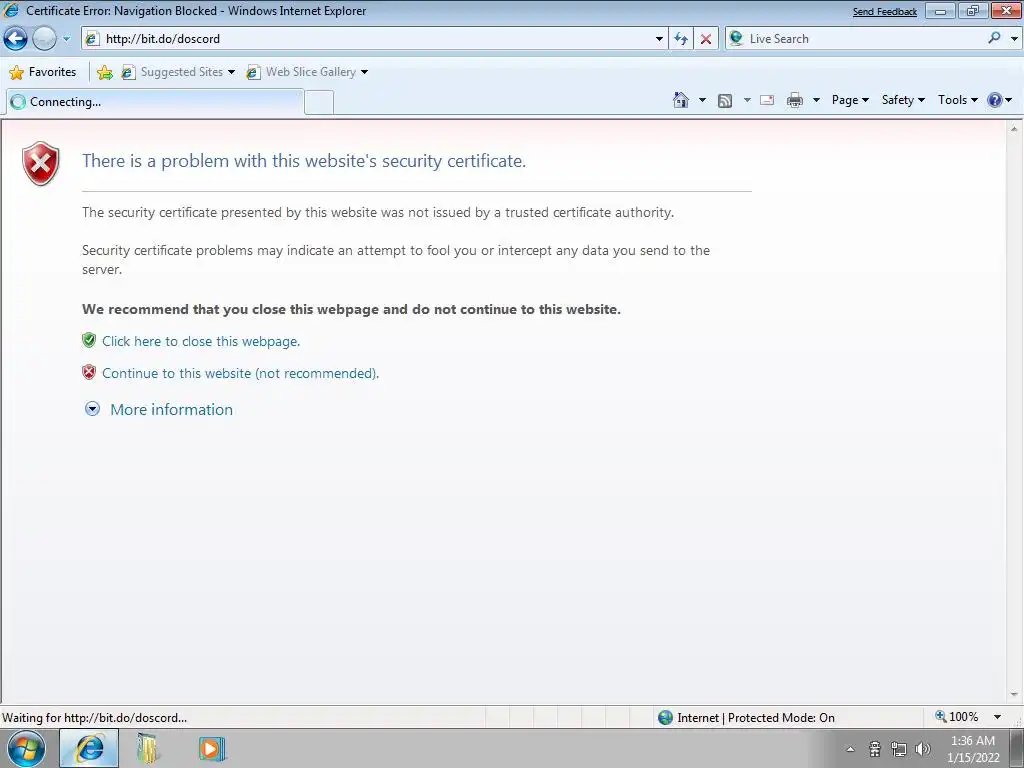Click page icon left of the URL

pyautogui.click(x=93, y=39)
